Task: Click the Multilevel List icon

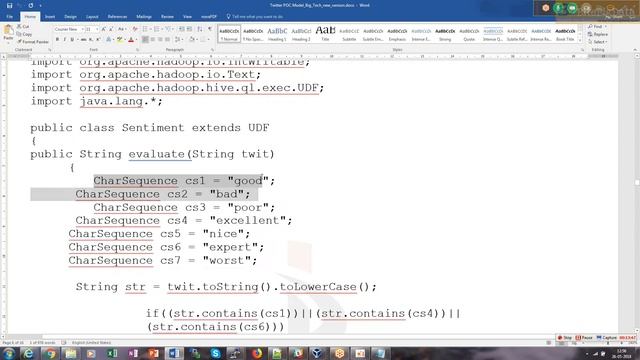Action: point(168,29)
